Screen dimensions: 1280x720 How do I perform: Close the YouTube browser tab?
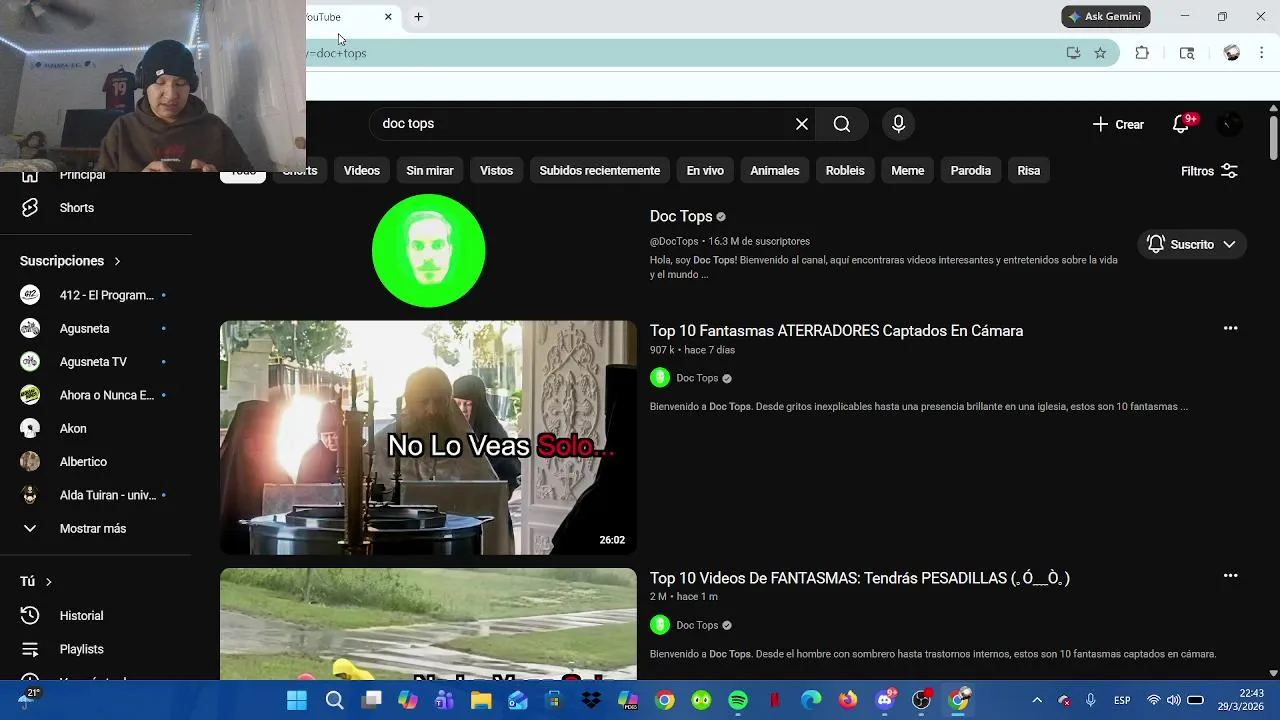pyautogui.click(x=388, y=17)
